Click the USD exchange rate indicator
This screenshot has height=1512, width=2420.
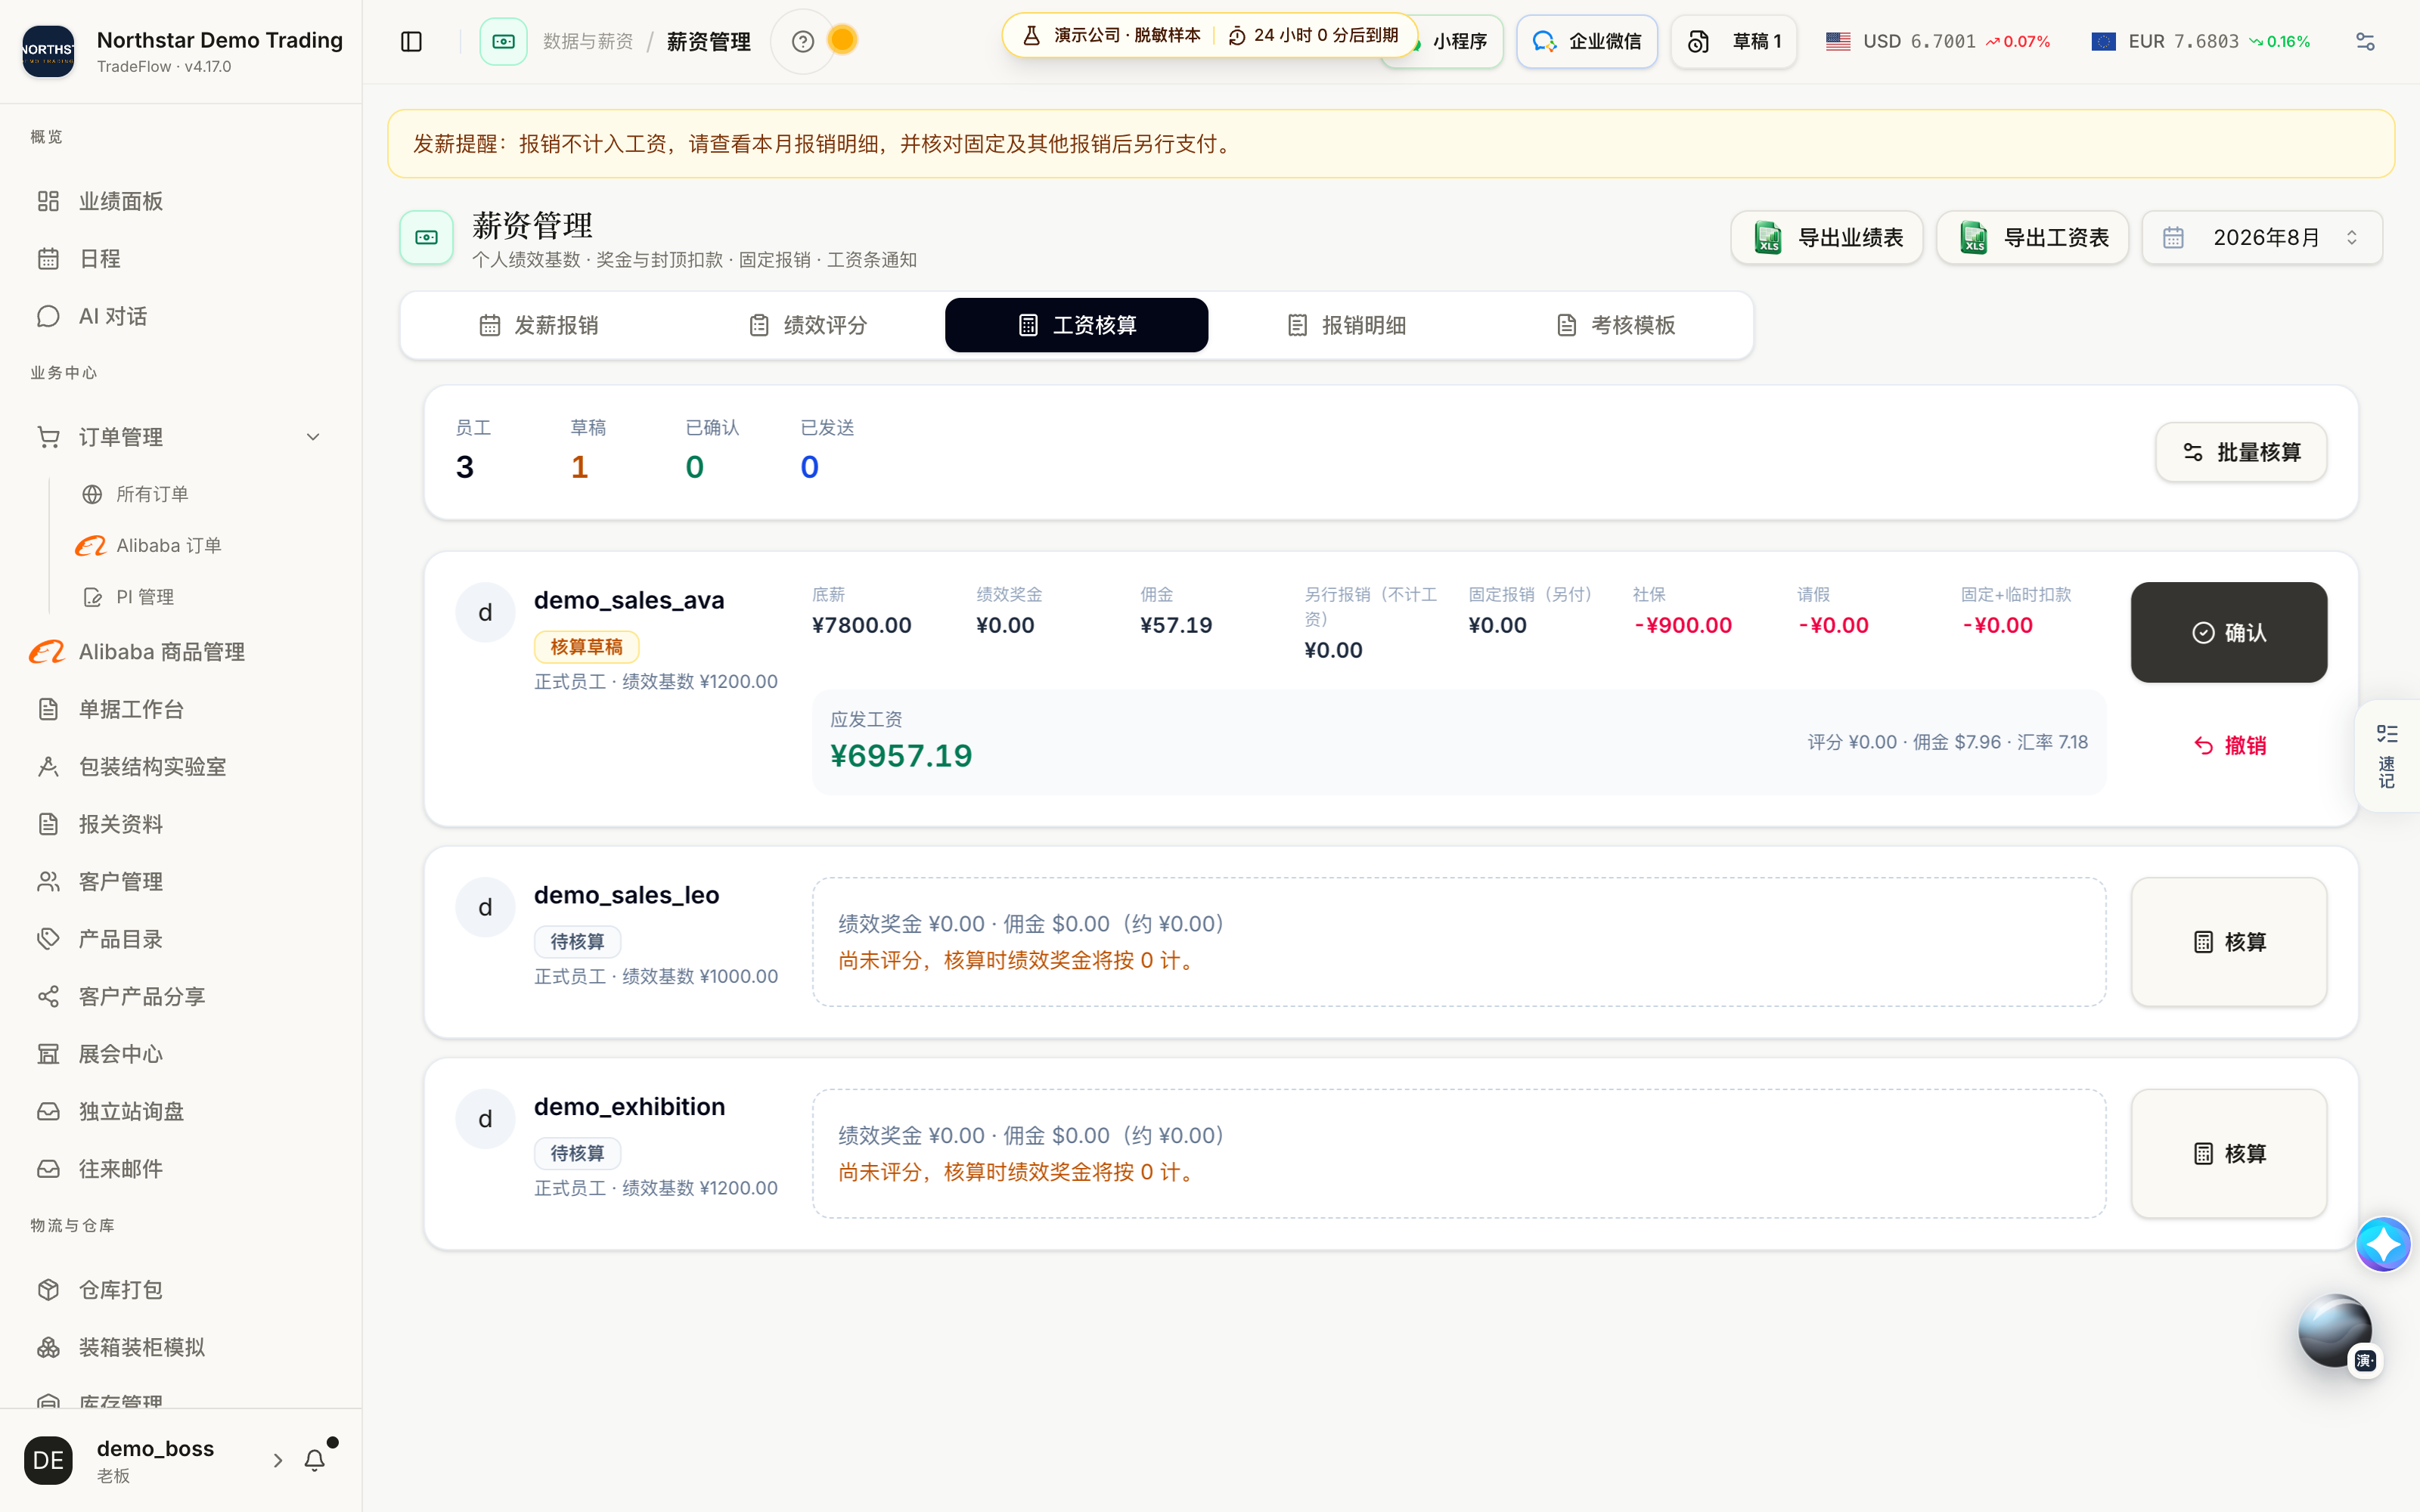1937,41
